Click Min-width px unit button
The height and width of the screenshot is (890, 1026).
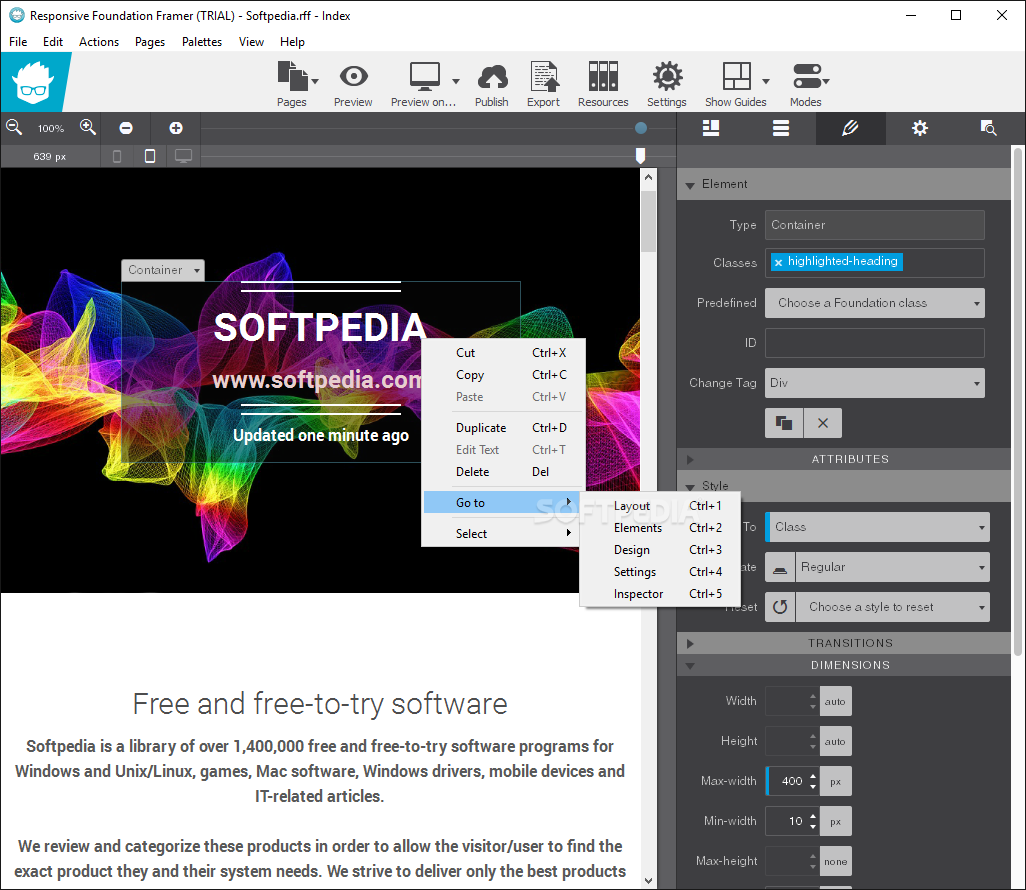[x=835, y=821]
